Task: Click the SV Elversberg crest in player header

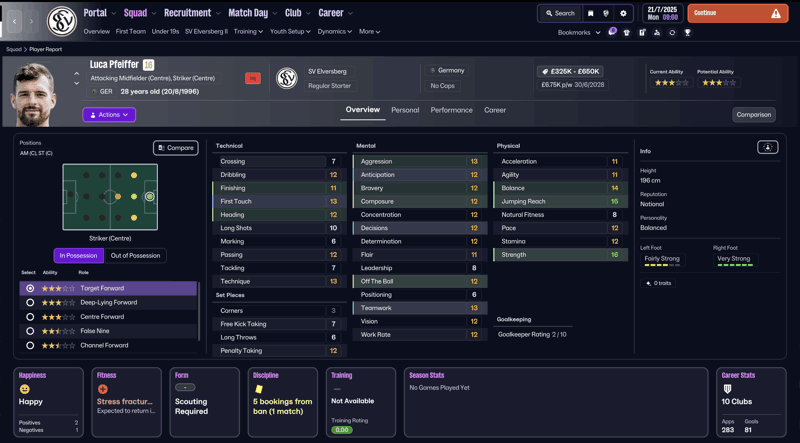Action: (287, 78)
